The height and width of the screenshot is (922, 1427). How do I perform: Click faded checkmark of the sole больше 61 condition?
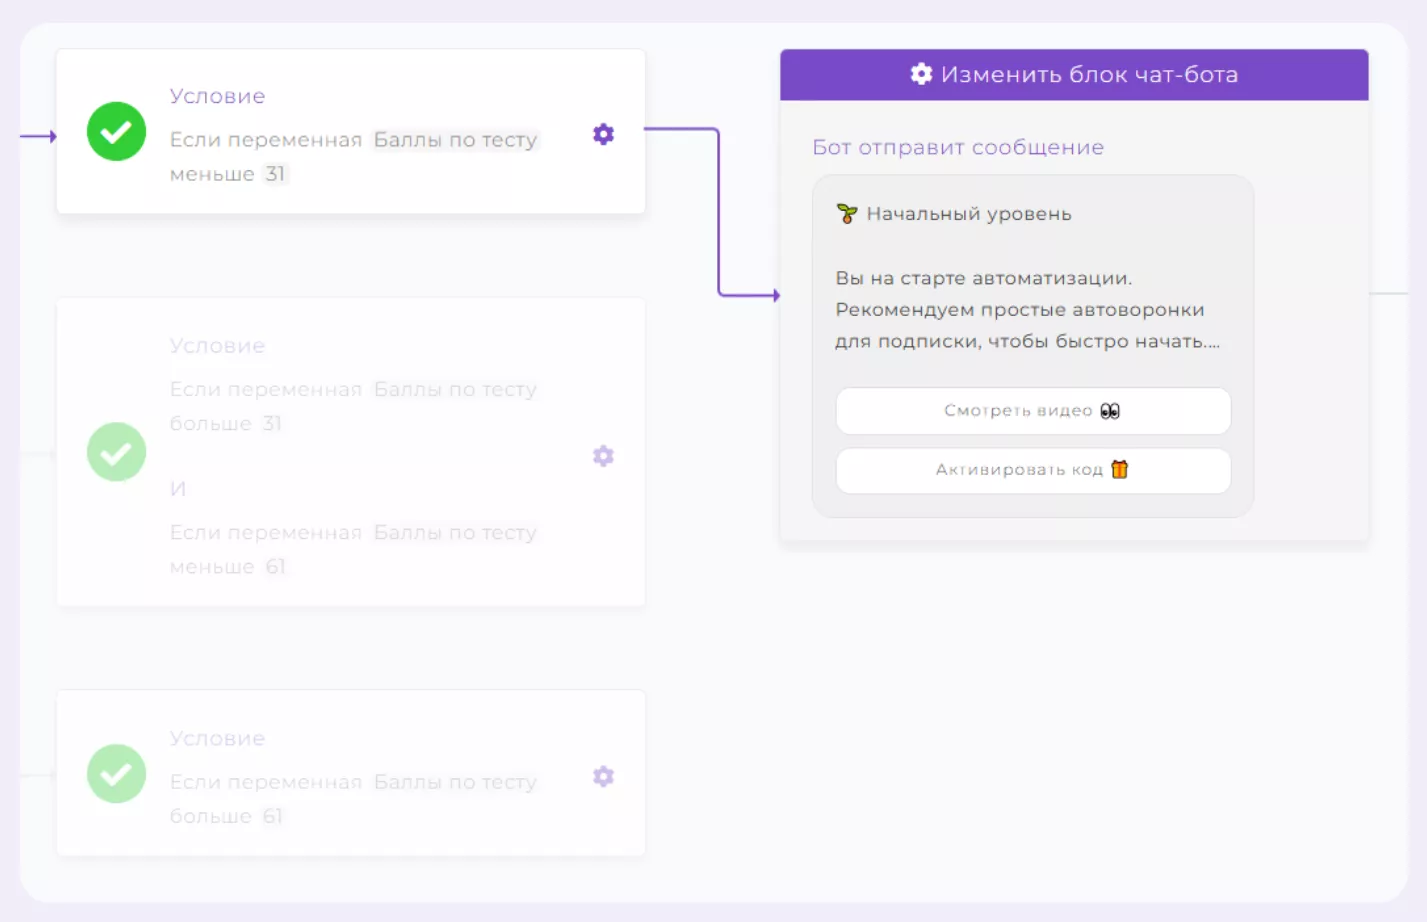point(116,773)
